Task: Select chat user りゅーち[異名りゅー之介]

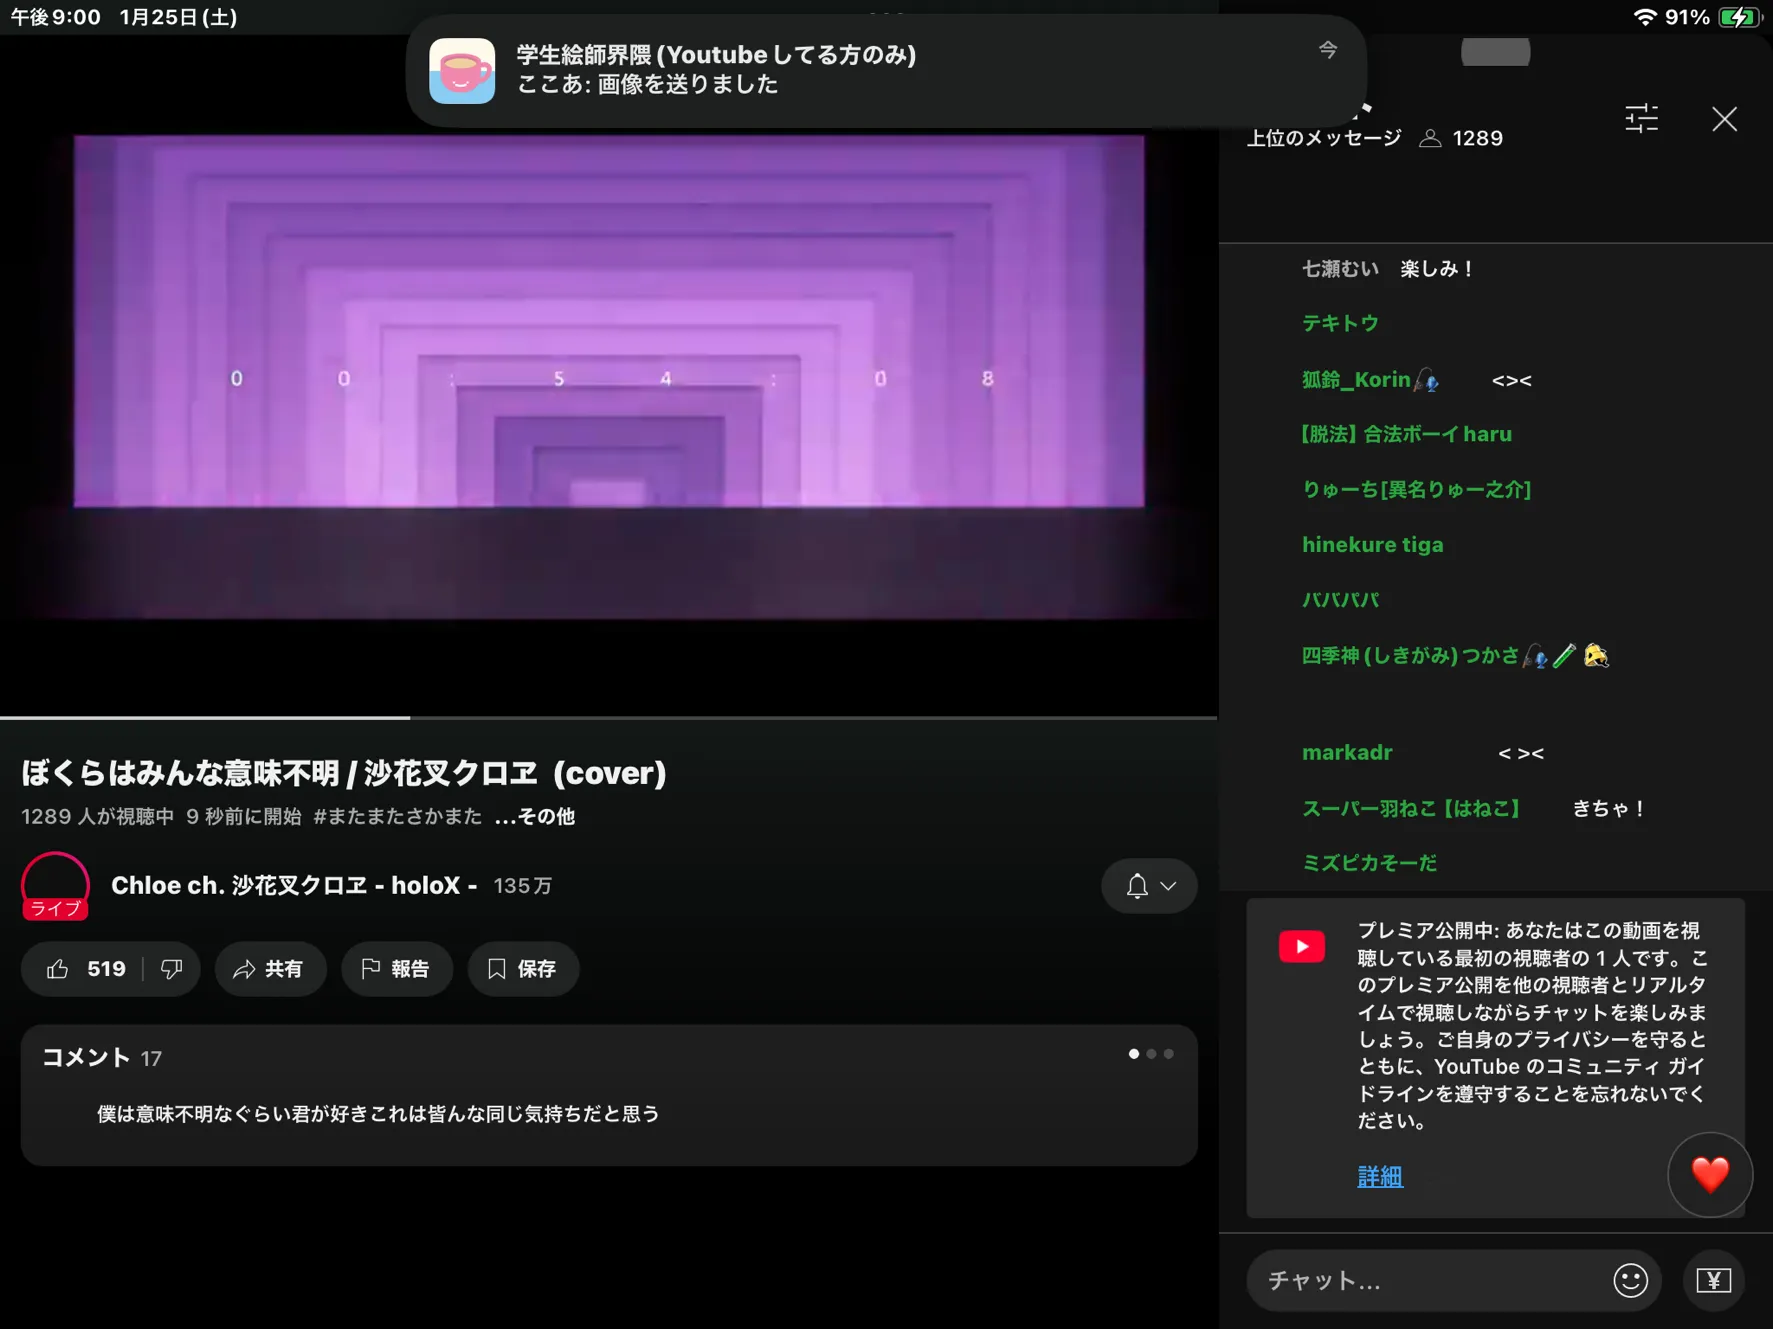Action: tap(1416, 489)
